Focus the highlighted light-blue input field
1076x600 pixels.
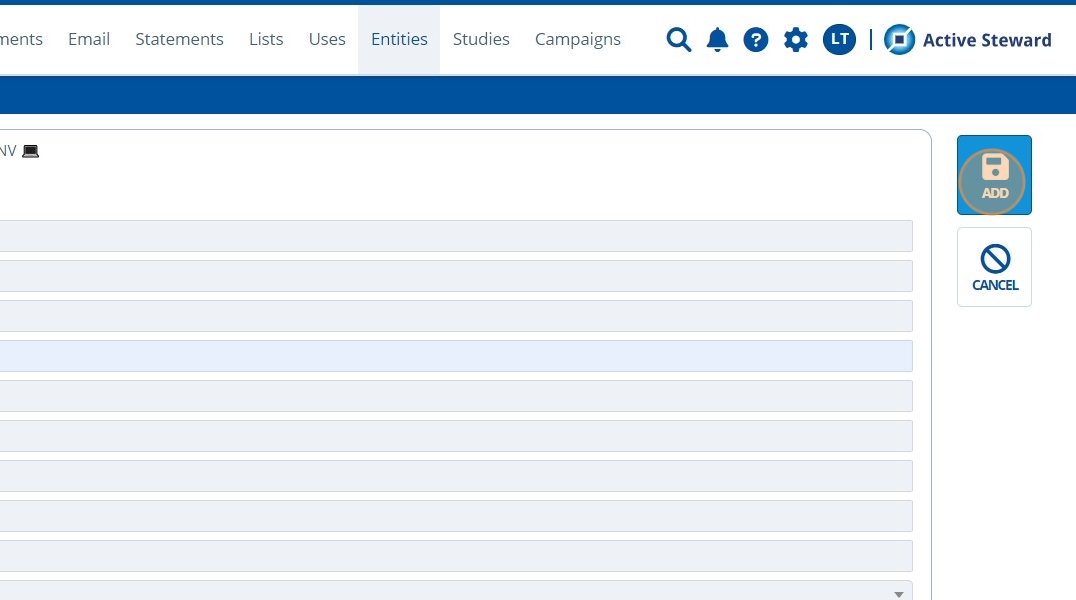pyautogui.click(x=456, y=356)
